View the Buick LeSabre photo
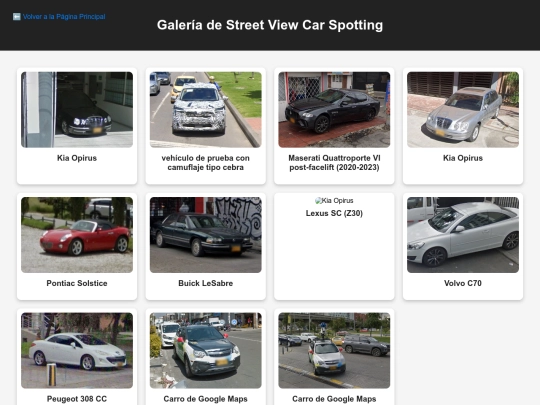 (206, 235)
